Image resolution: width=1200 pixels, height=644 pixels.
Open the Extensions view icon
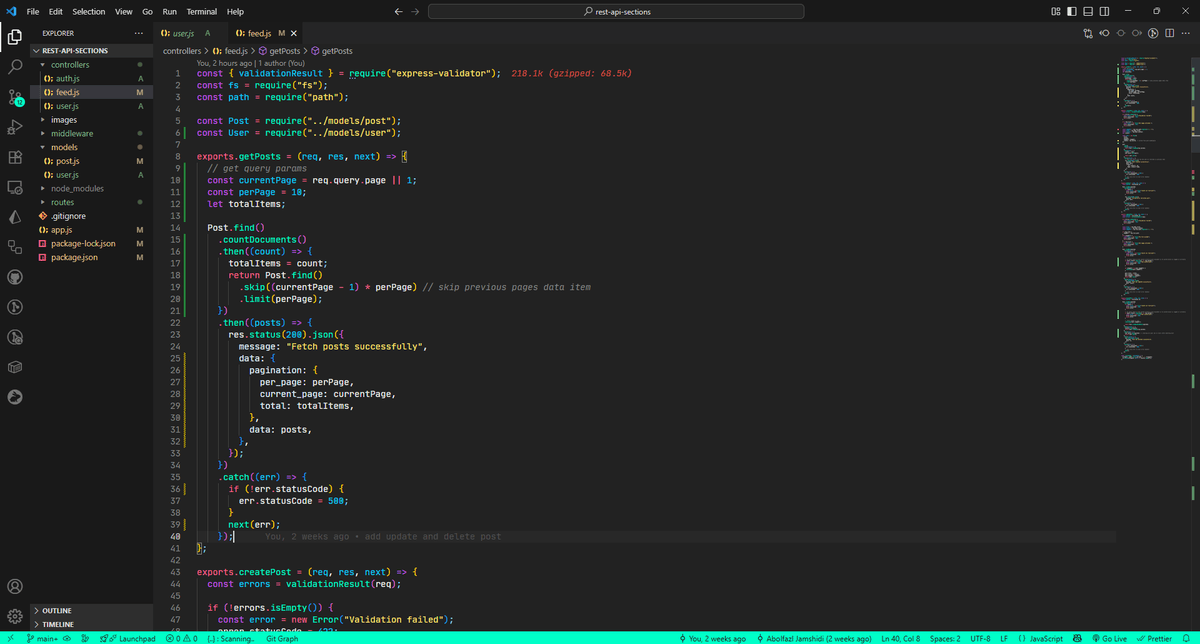(15, 157)
